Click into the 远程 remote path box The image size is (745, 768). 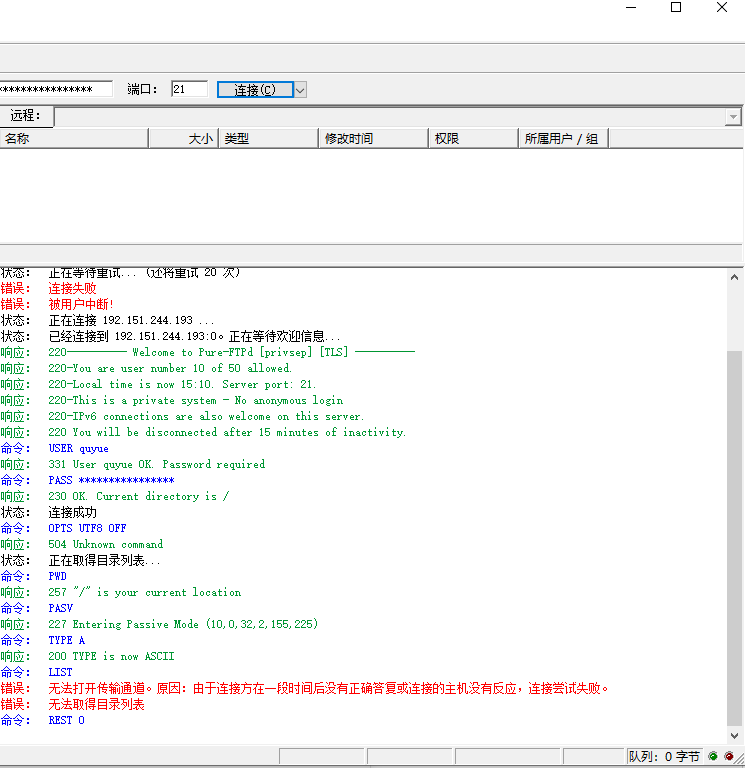(x=389, y=117)
